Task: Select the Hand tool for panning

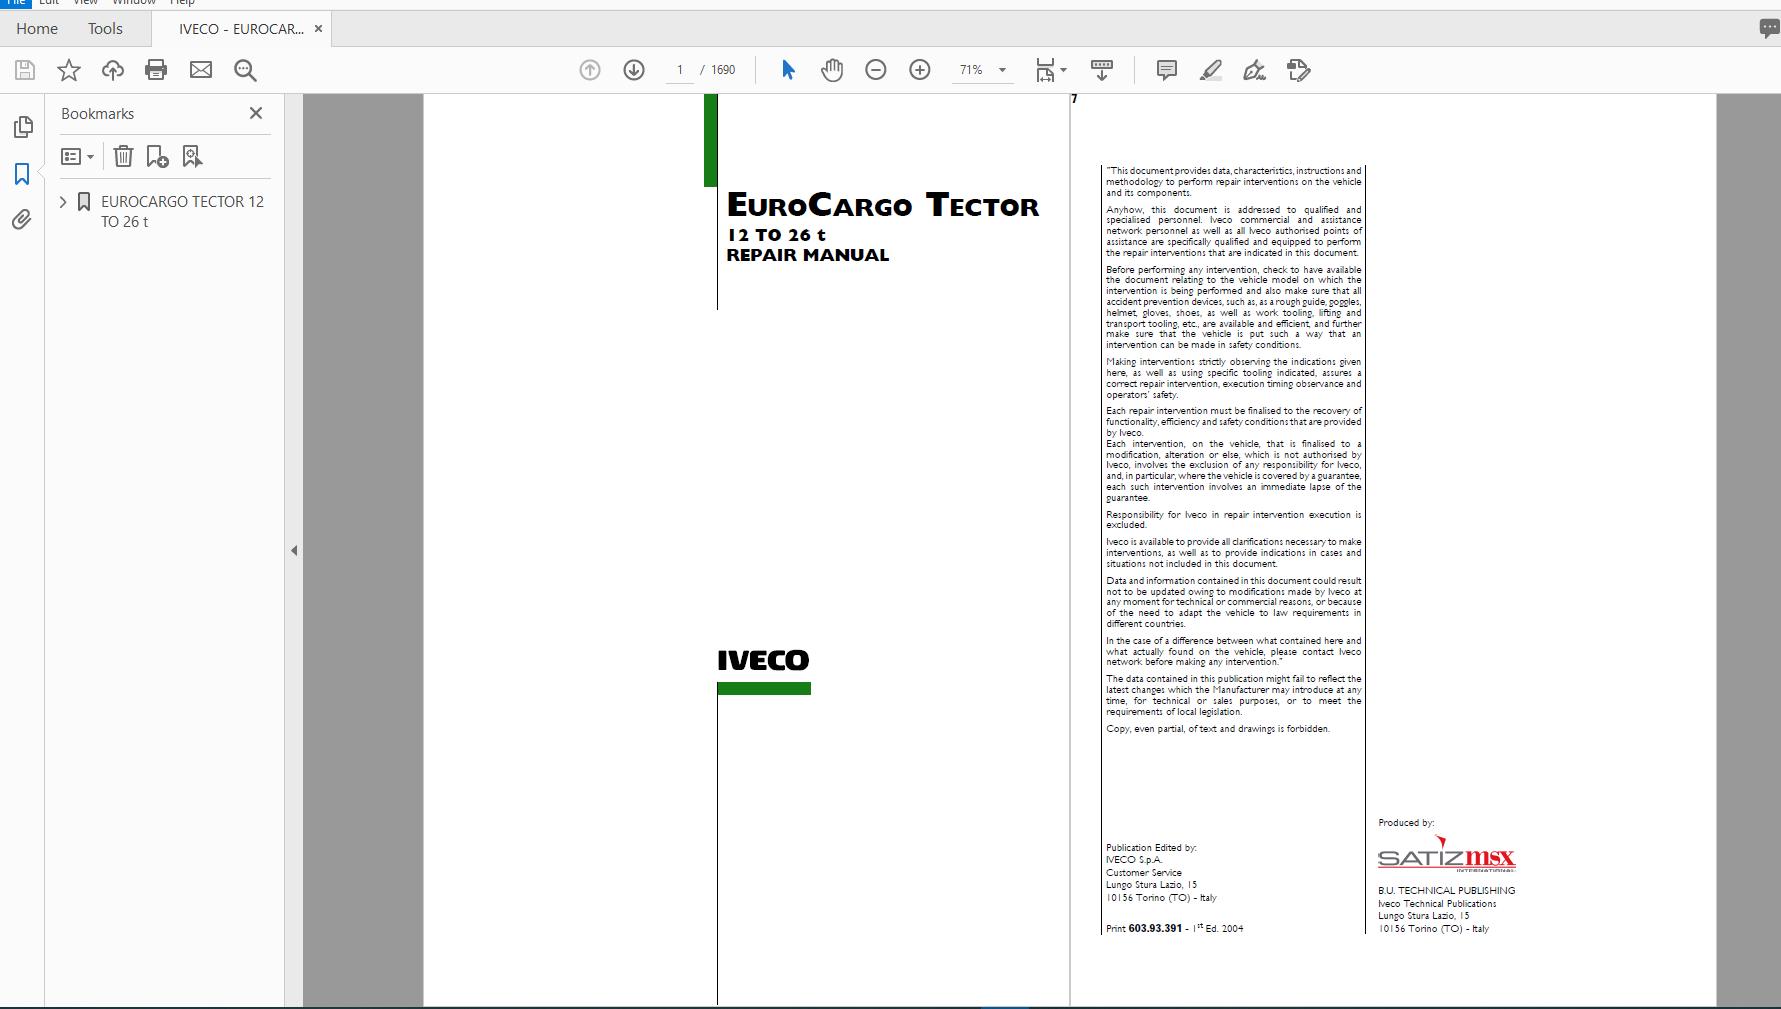Action: [x=832, y=70]
